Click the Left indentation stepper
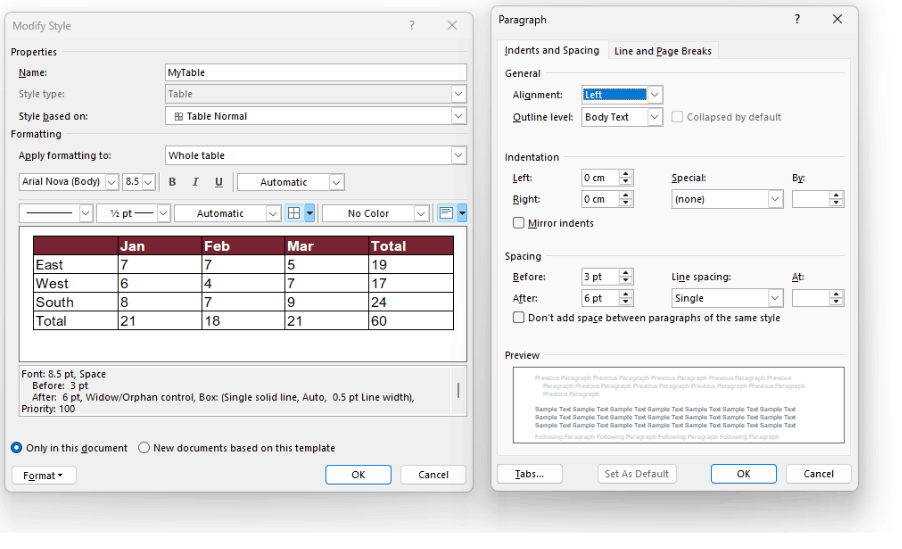 click(x=626, y=178)
